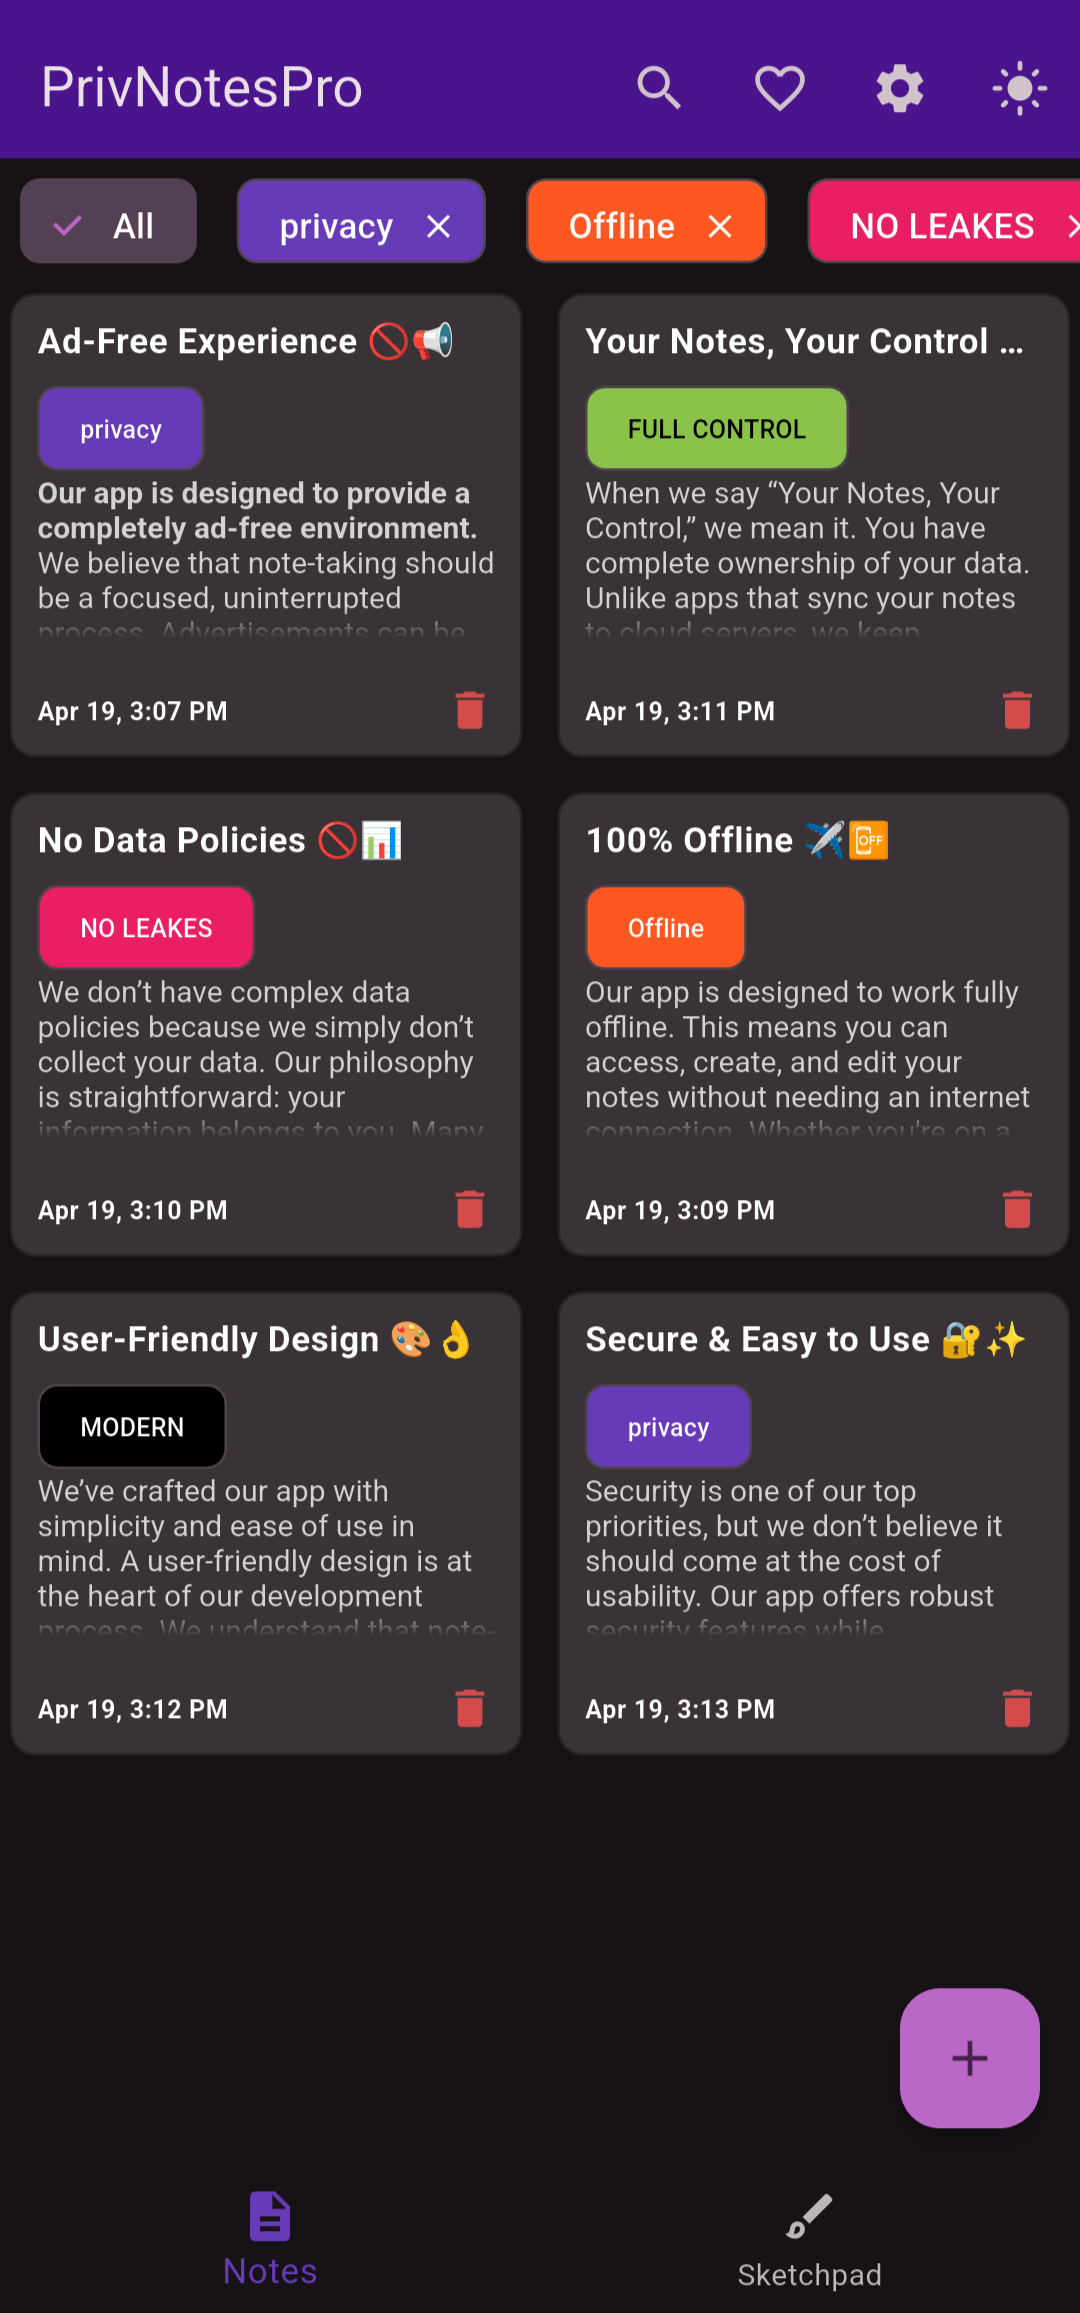The width and height of the screenshot is (1080, 2313).
Task: Open the settings gear
Action: pyautogui.click(x=898, y=88)
